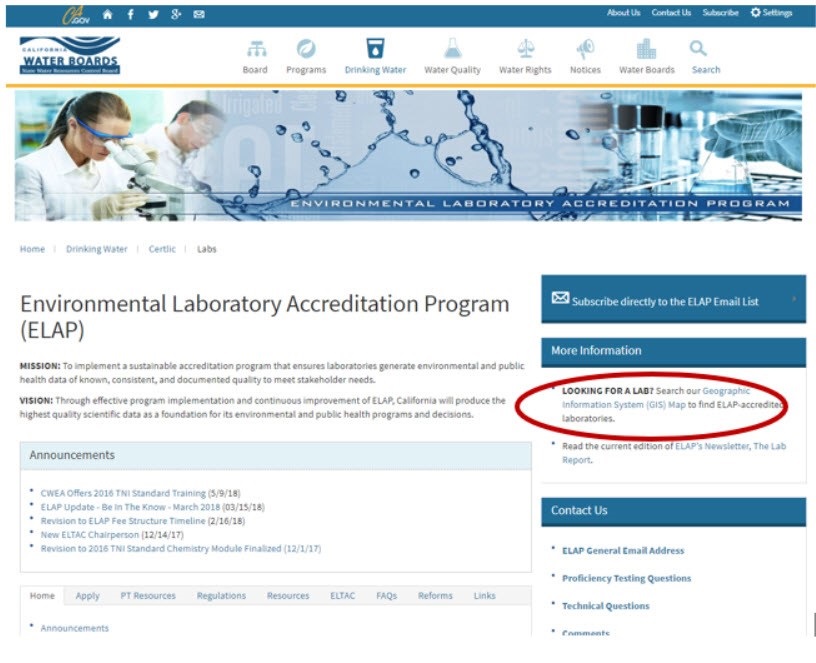The width and height of the screenshot is (816, 663).
Task: Click the California Water Boards logo
Action: pyautogui.click(x=70, y=55)
